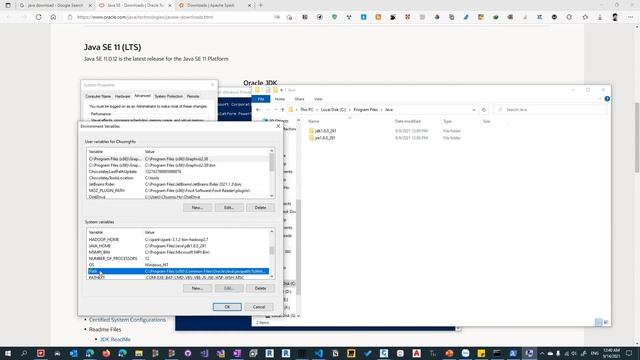Click Program Files in Explorer breadcrumb
640x360 pixels.
tap(365, 110)
